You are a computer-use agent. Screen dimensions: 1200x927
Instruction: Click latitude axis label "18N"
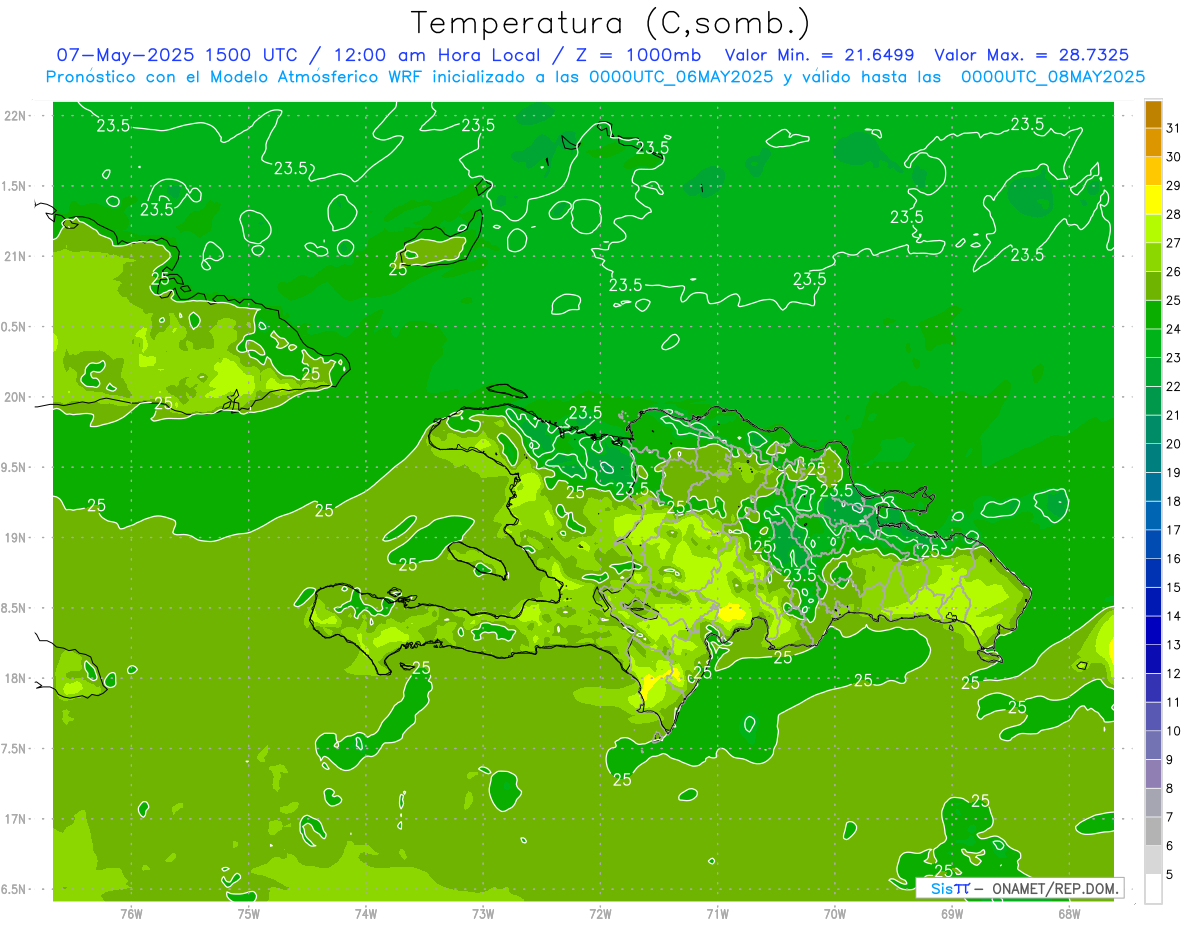(x=16, y=678)
